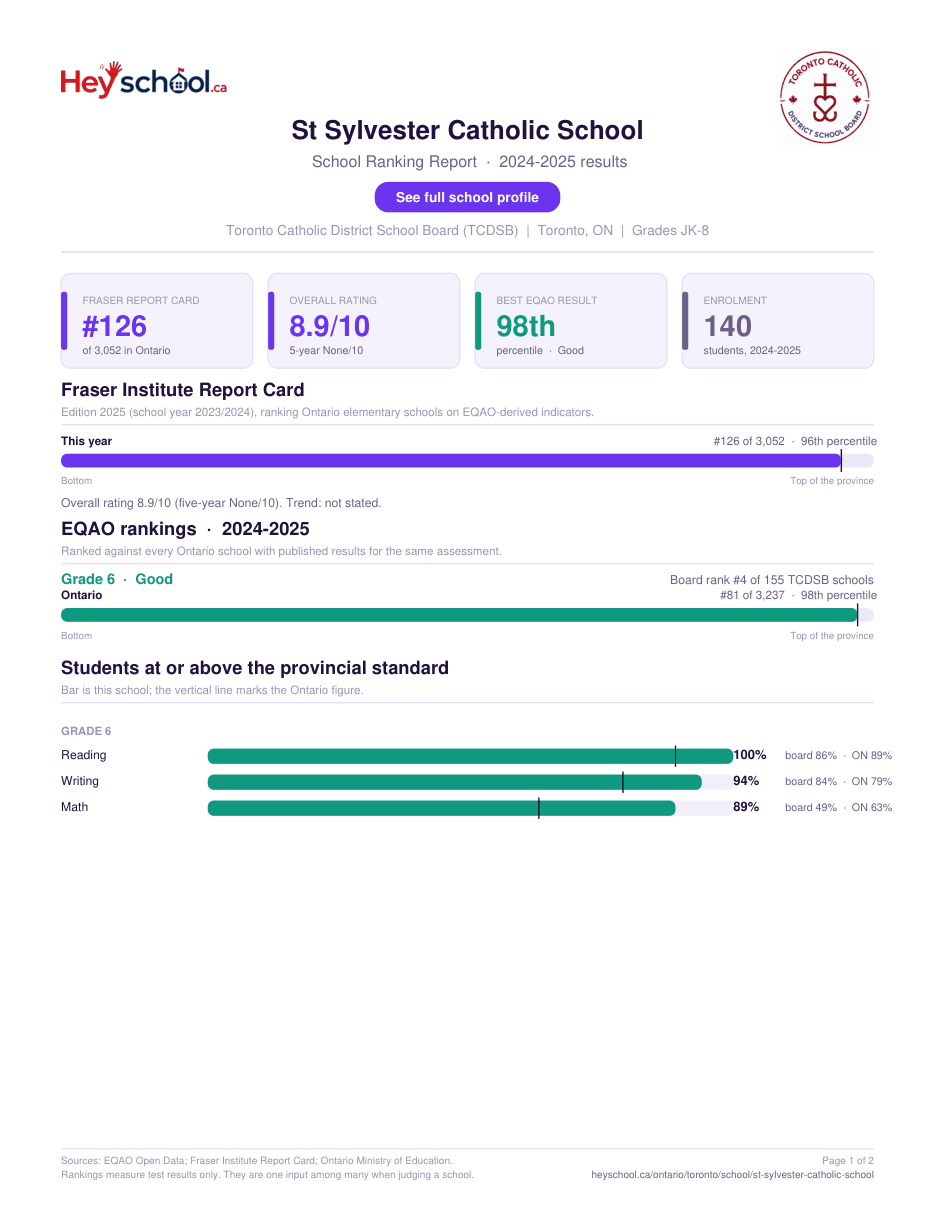Click the 94% Writing value
The height and width of the screenshot is (1210, 935).
coord(746,781)
